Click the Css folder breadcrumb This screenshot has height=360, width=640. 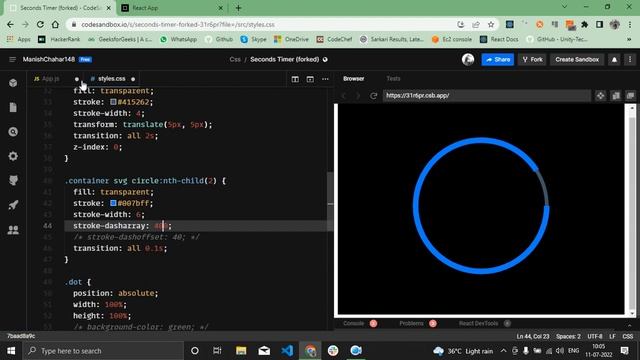[x=235, y=60]
